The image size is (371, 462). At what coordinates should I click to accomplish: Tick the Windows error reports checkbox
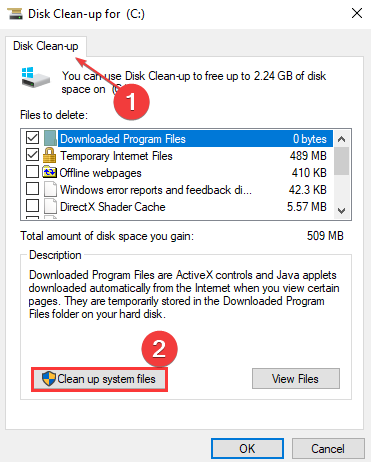(x=32, y=189)
